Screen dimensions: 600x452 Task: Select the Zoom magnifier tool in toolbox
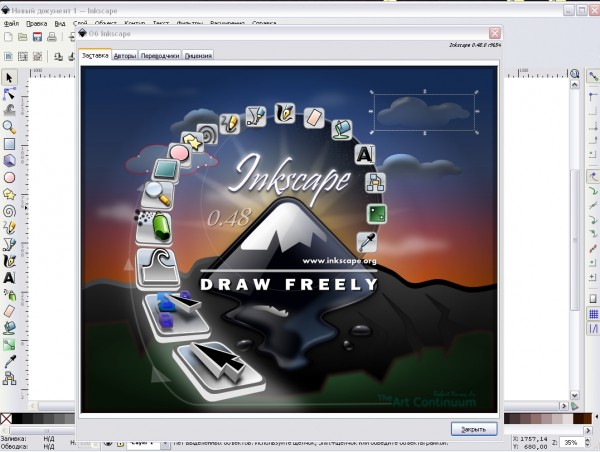click(9, 127)
